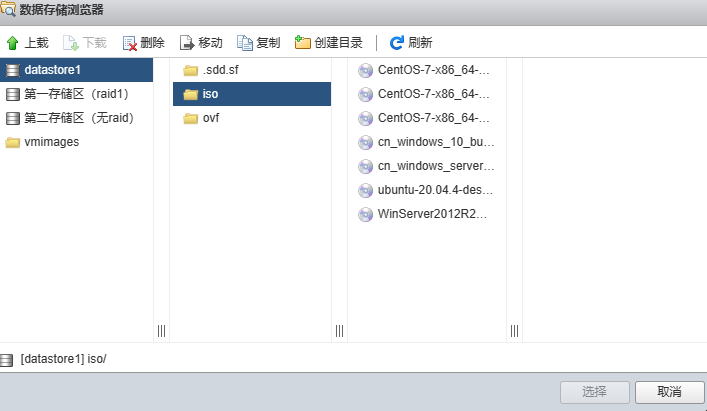This screenshot has width=707, height=411.
Task: Click the 下载 download icon
Action: 71,43
